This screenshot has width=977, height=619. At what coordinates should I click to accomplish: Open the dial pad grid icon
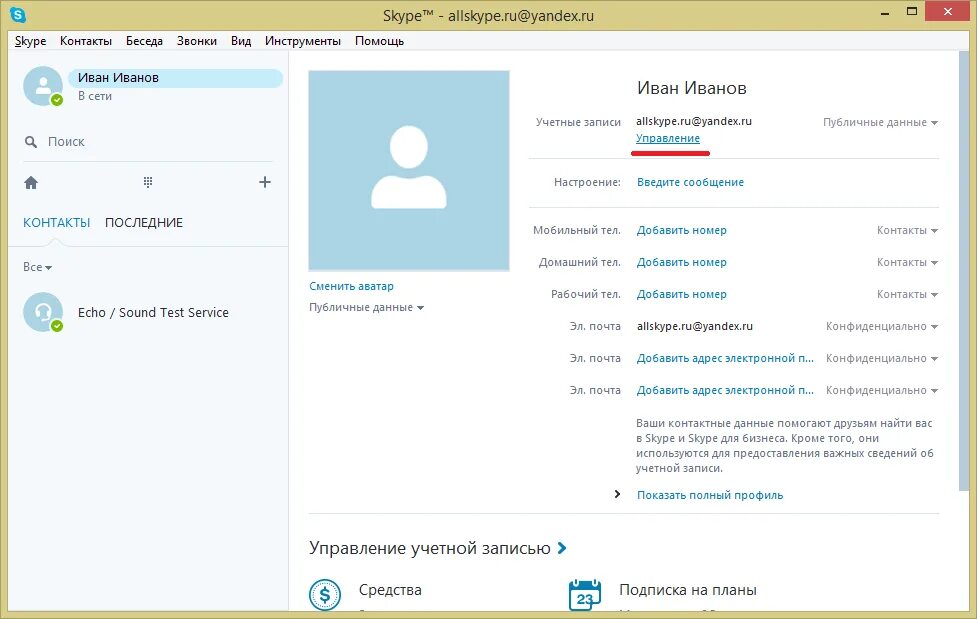(x=148, y=182)
